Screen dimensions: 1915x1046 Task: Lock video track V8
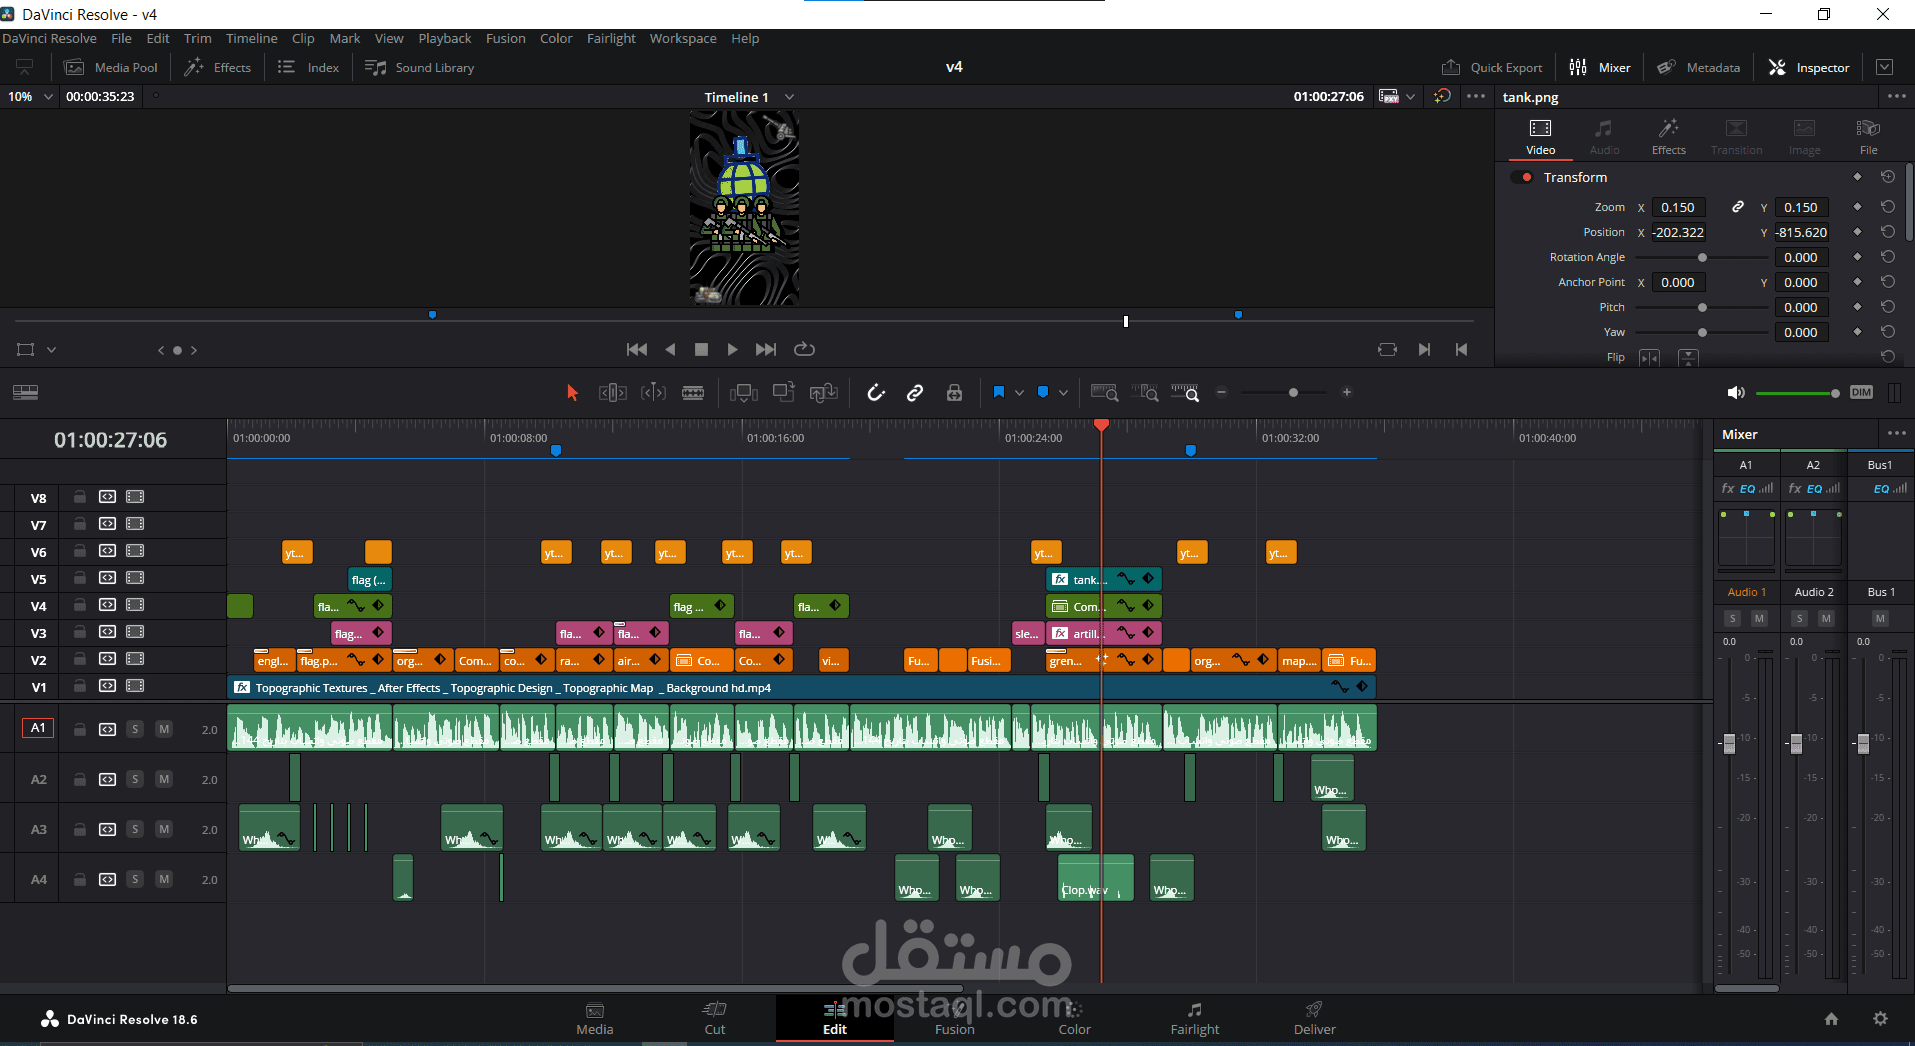point(79,497)
